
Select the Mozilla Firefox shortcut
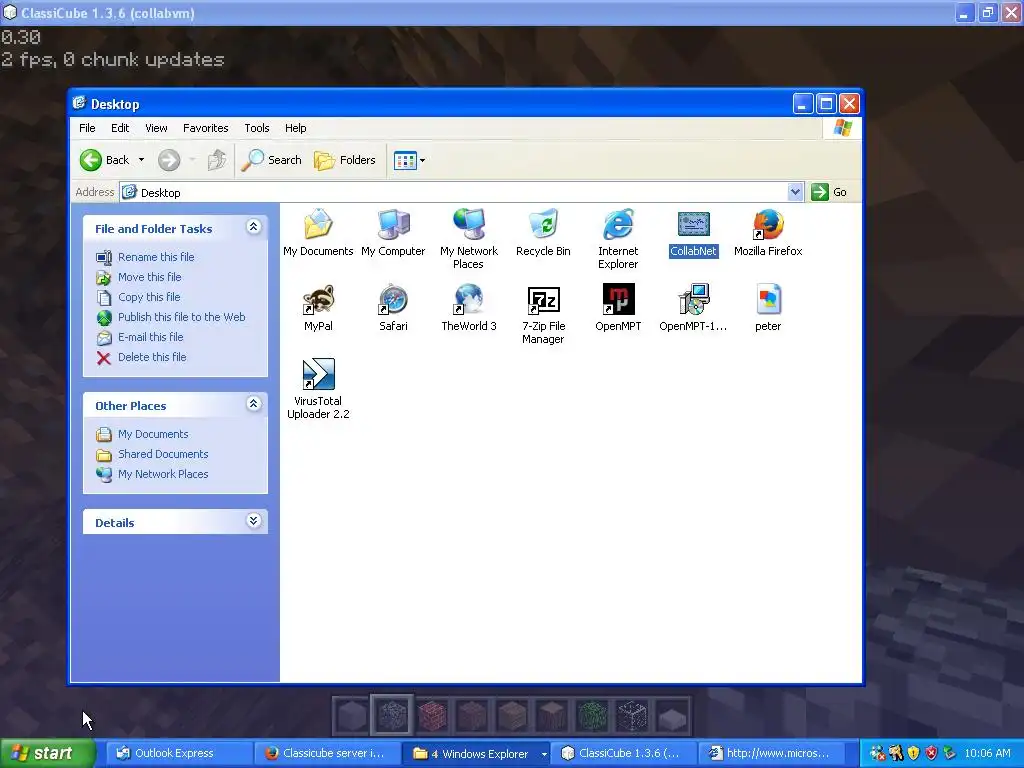[768, 232]
